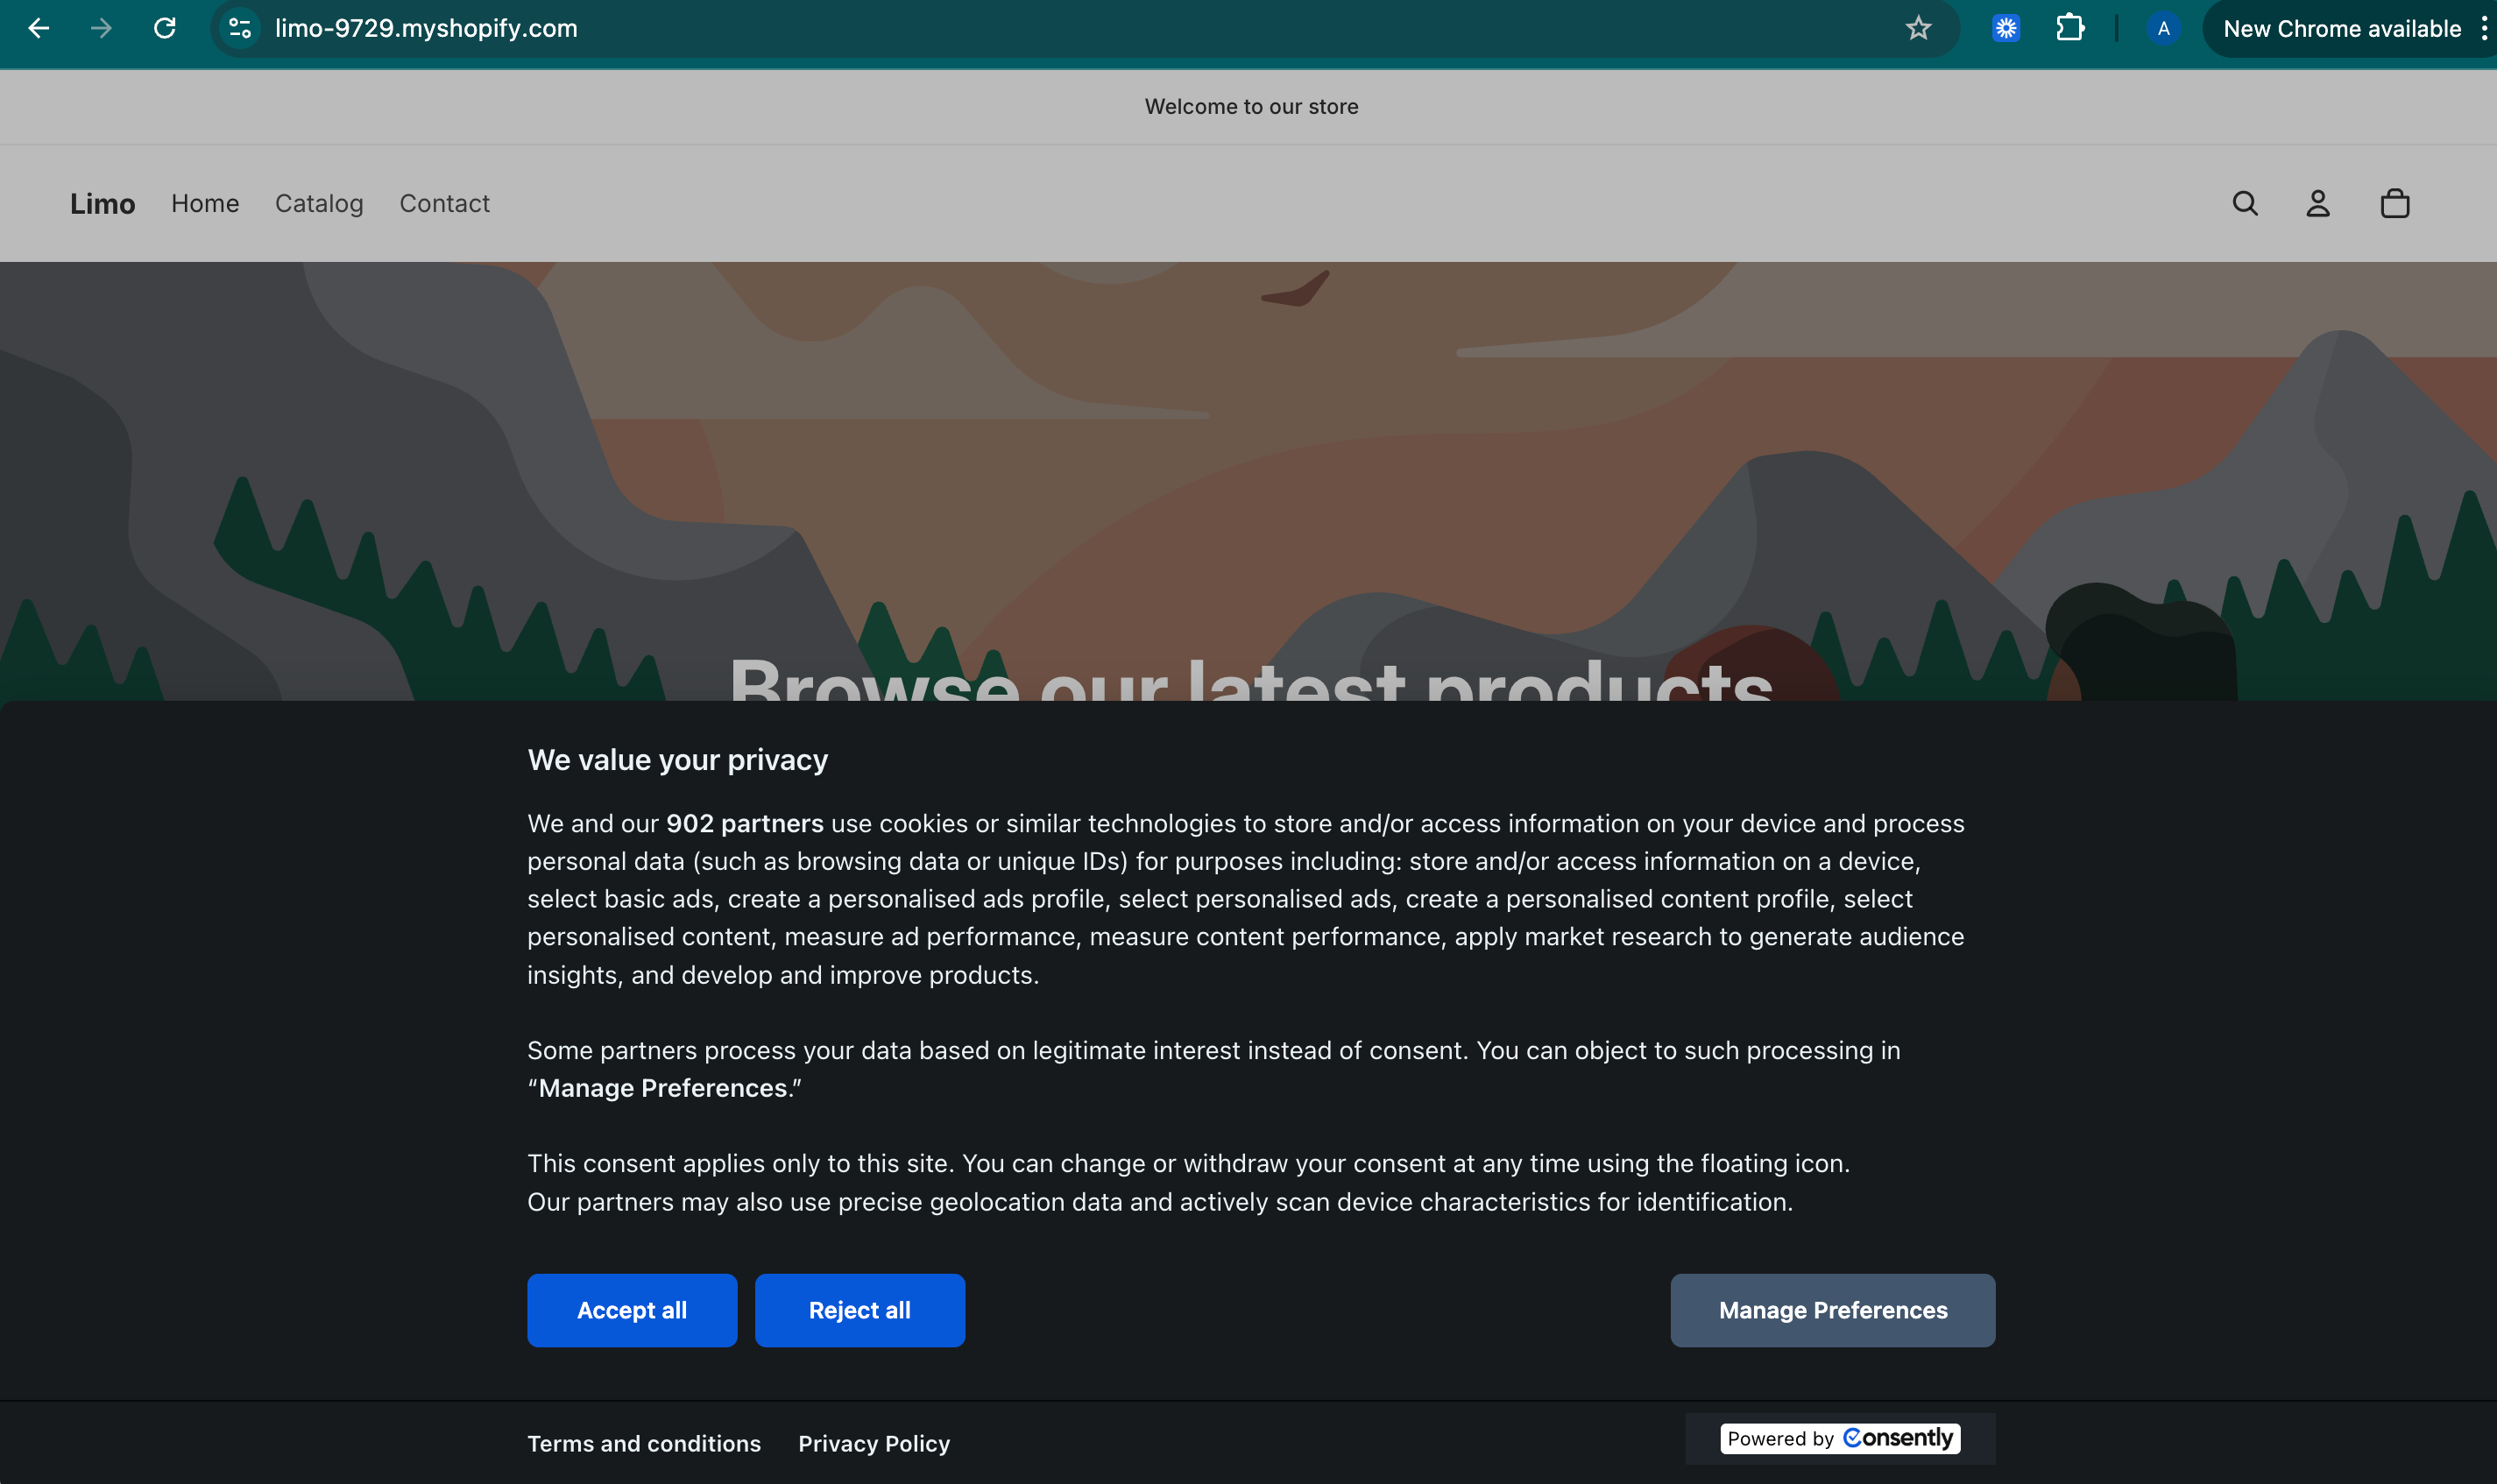Go to the Home menu item
Image resolution: width=2497 pixels, height=1484 pixels.
pos(205,204)
